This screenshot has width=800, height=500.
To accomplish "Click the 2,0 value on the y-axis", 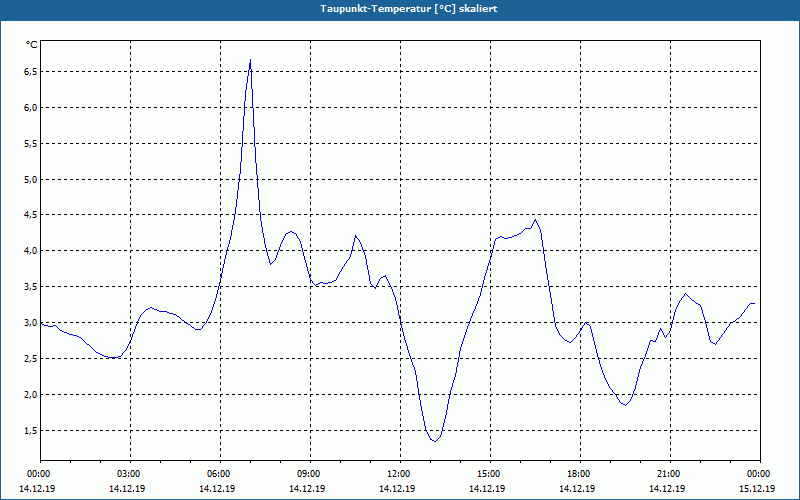I will pyautogui.click(x=30, y=395).
